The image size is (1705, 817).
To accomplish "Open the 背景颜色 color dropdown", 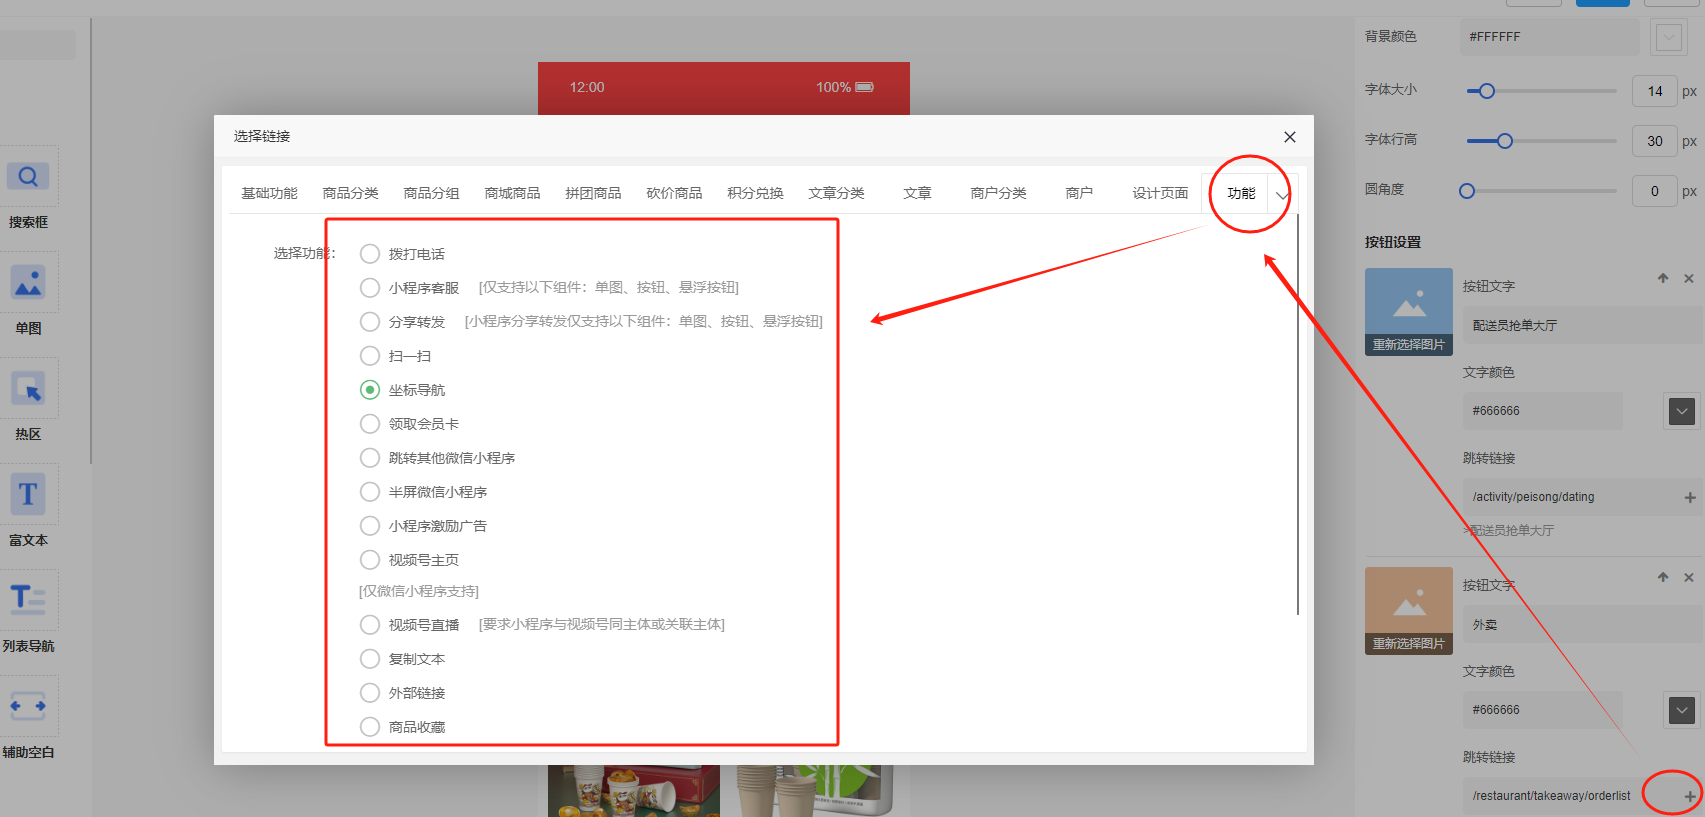I will click(1669, 37).
